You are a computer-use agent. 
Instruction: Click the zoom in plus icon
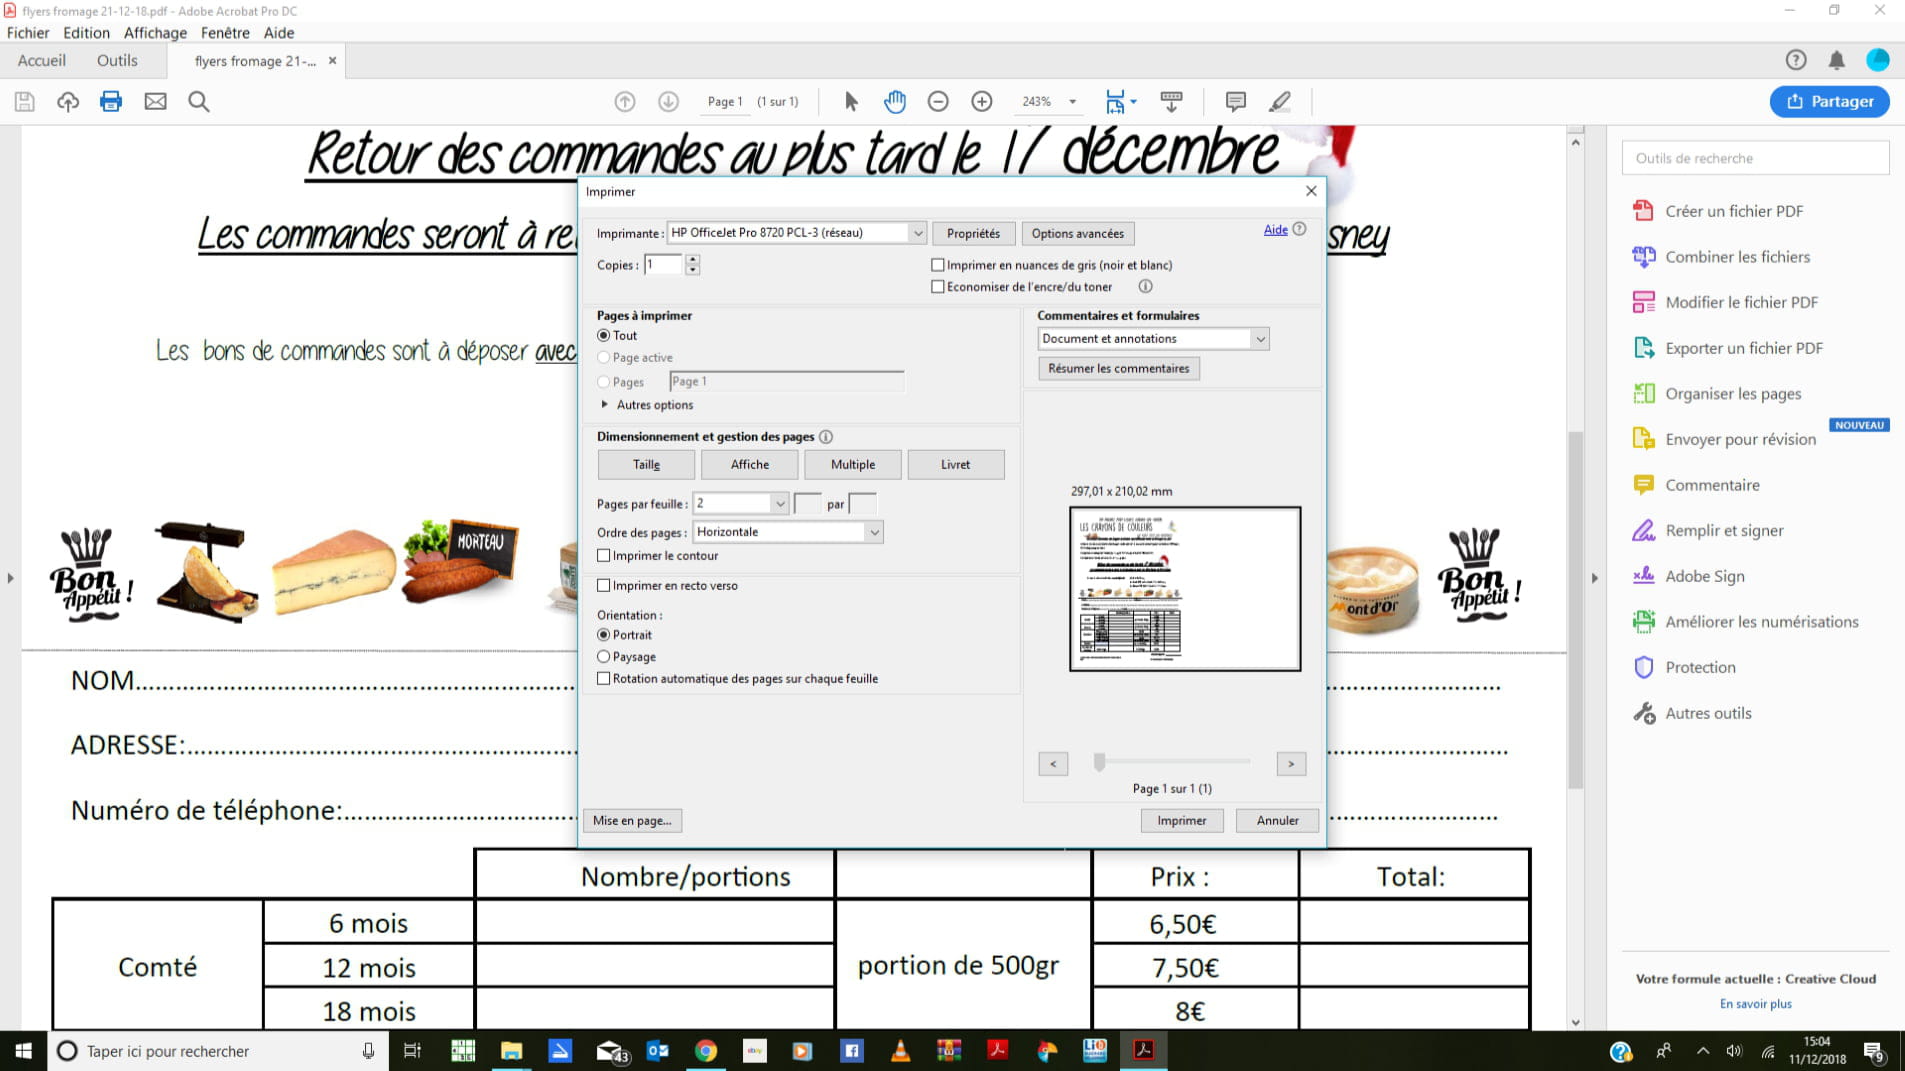pyautogui.click(x=982, y=101)
